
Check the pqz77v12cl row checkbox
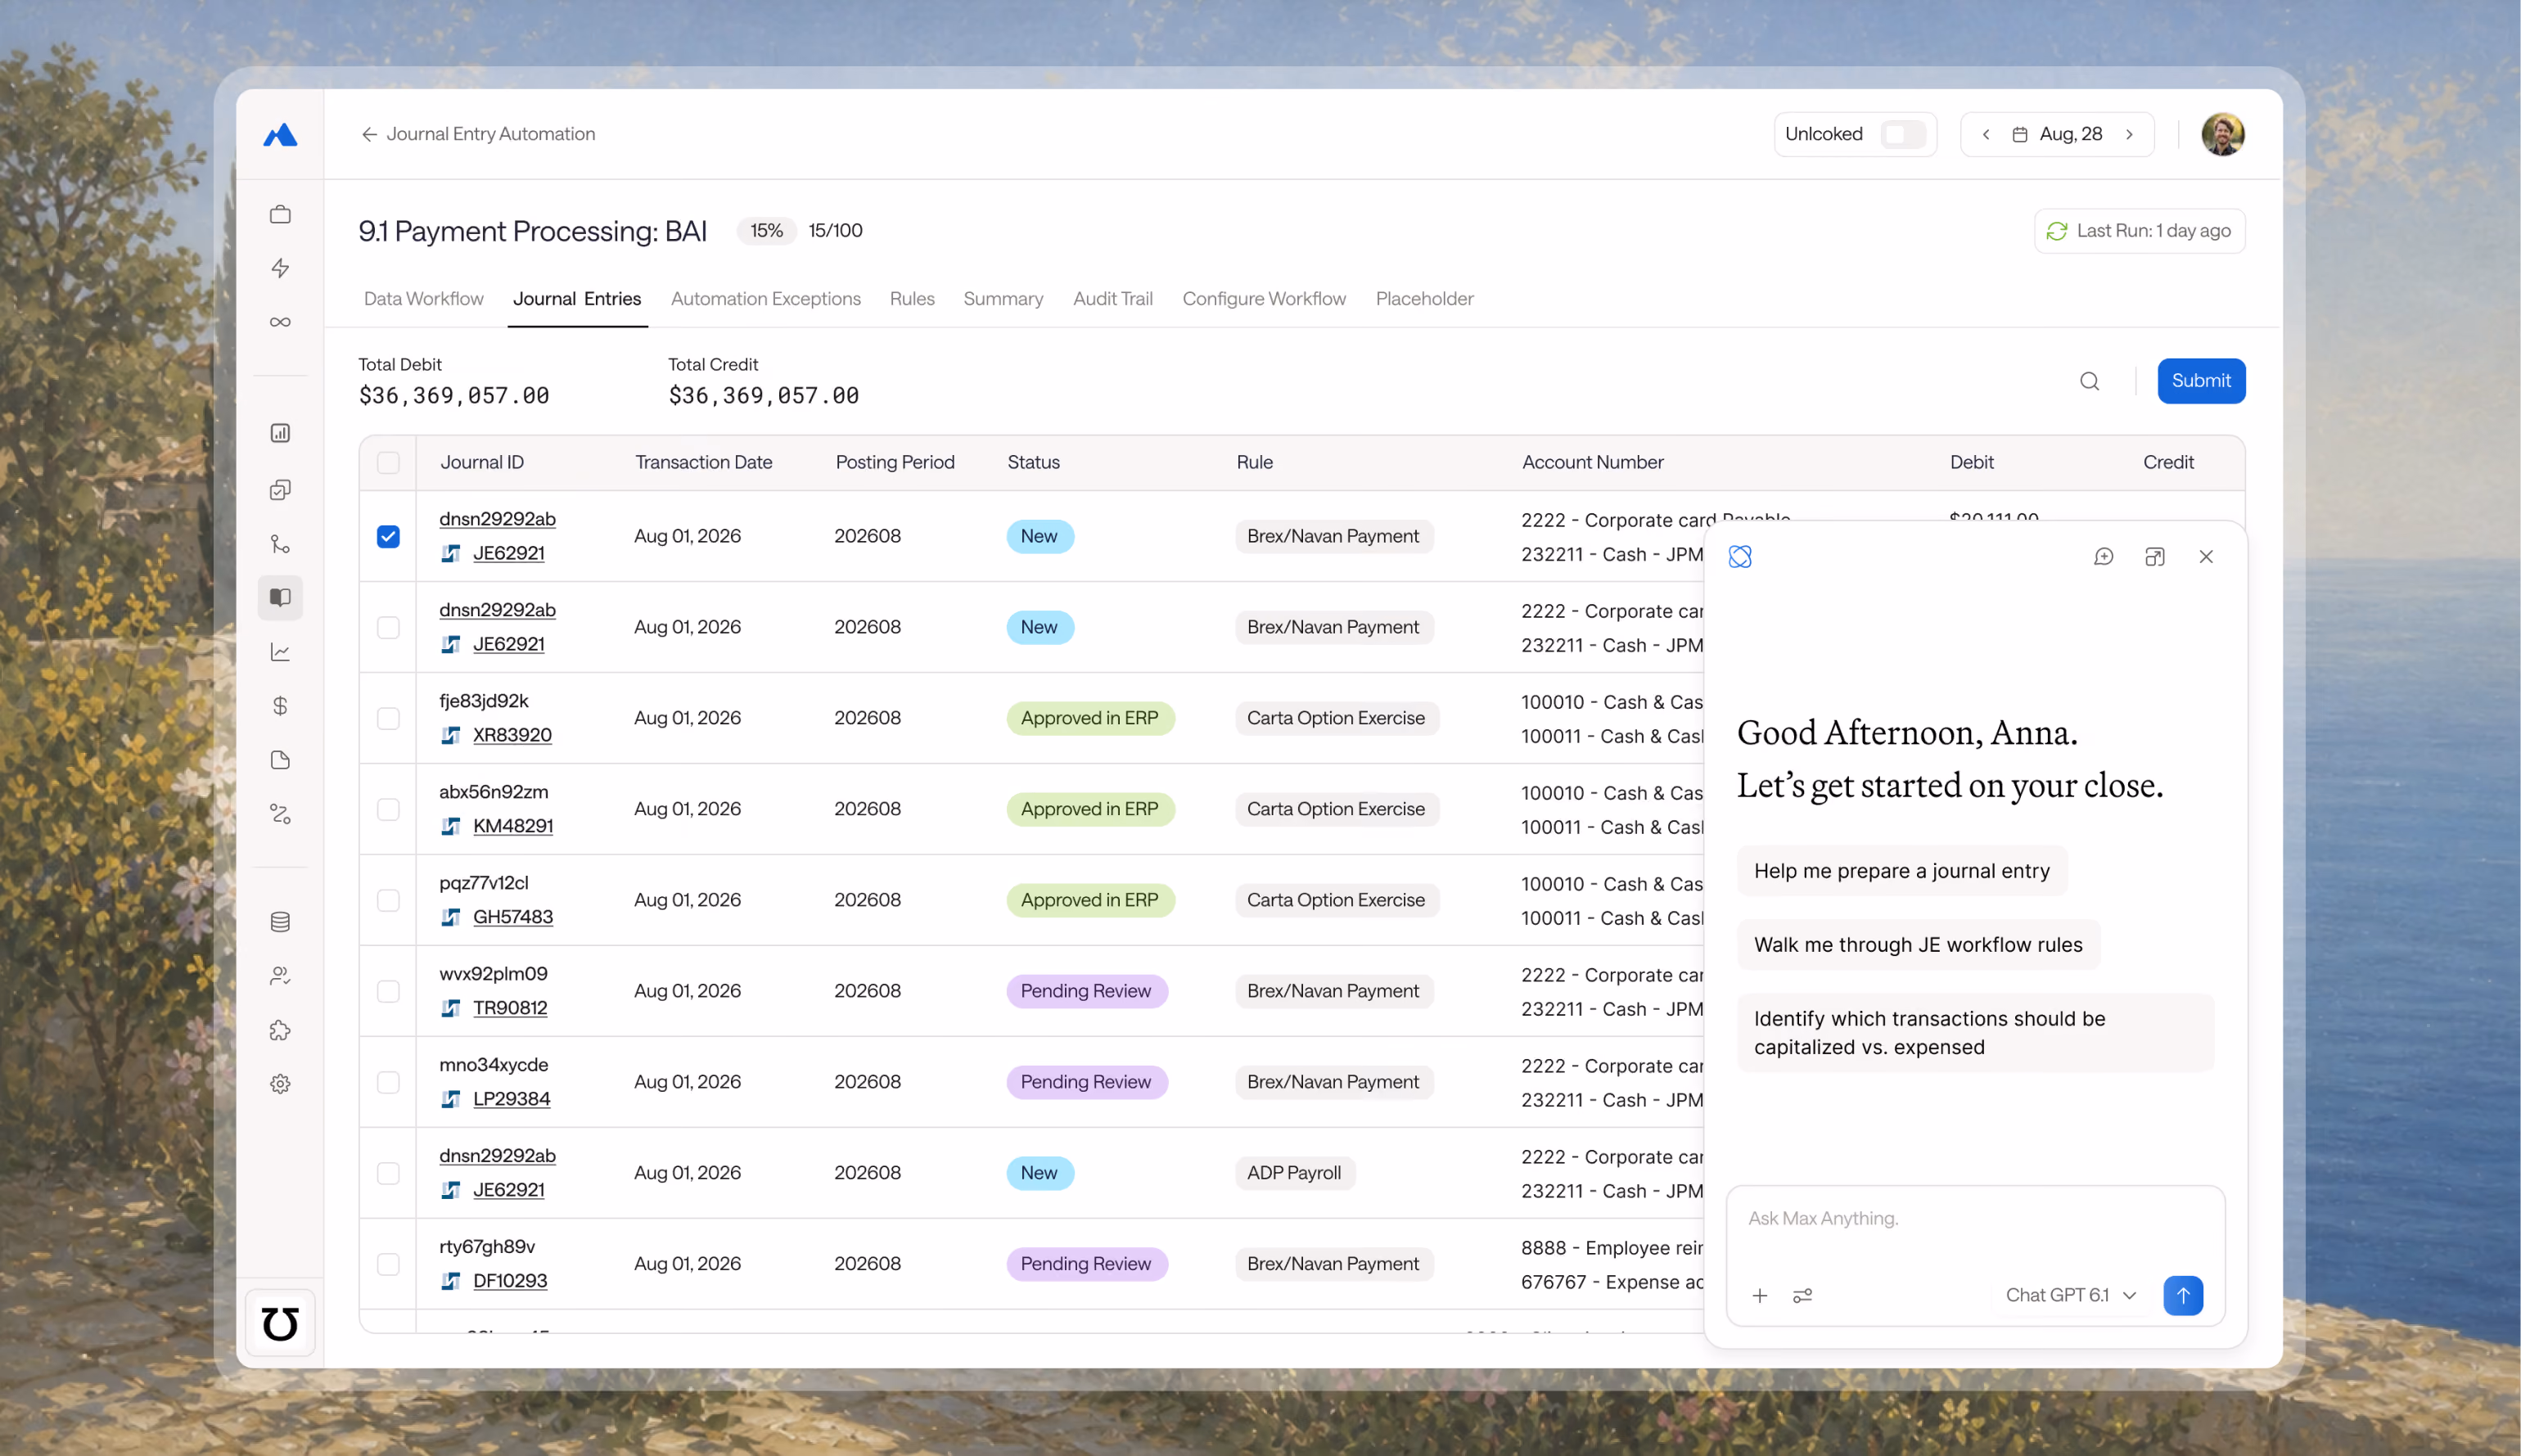[388, 901]
